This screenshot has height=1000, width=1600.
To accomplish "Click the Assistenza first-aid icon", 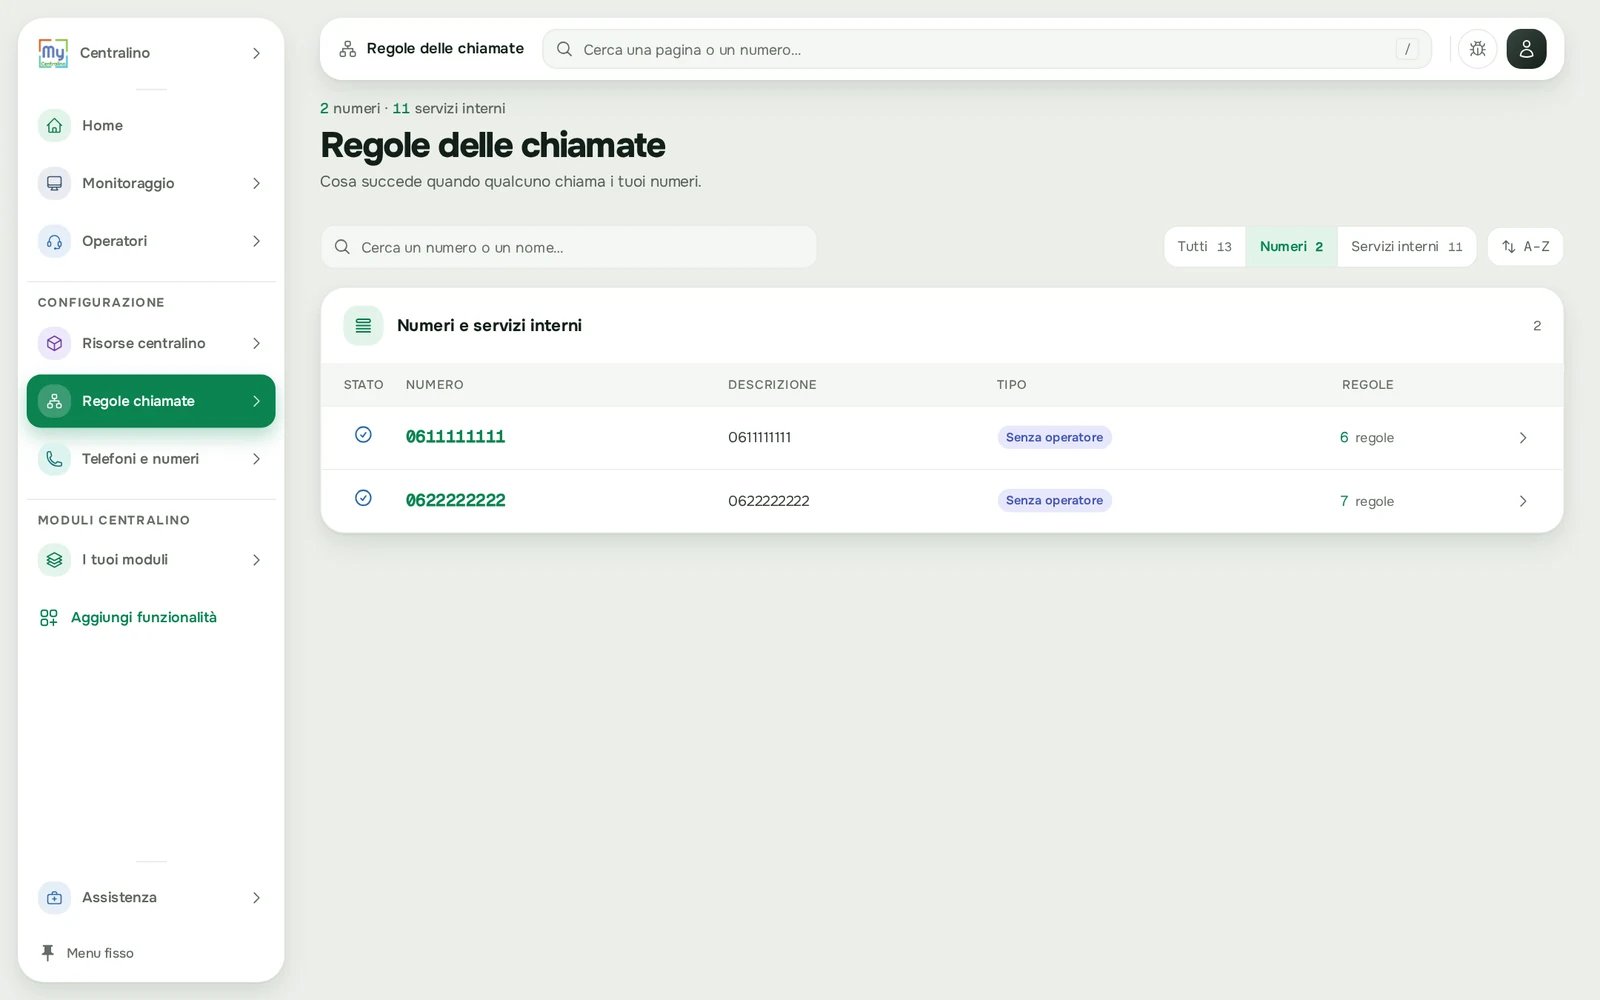I will [54, 898].
